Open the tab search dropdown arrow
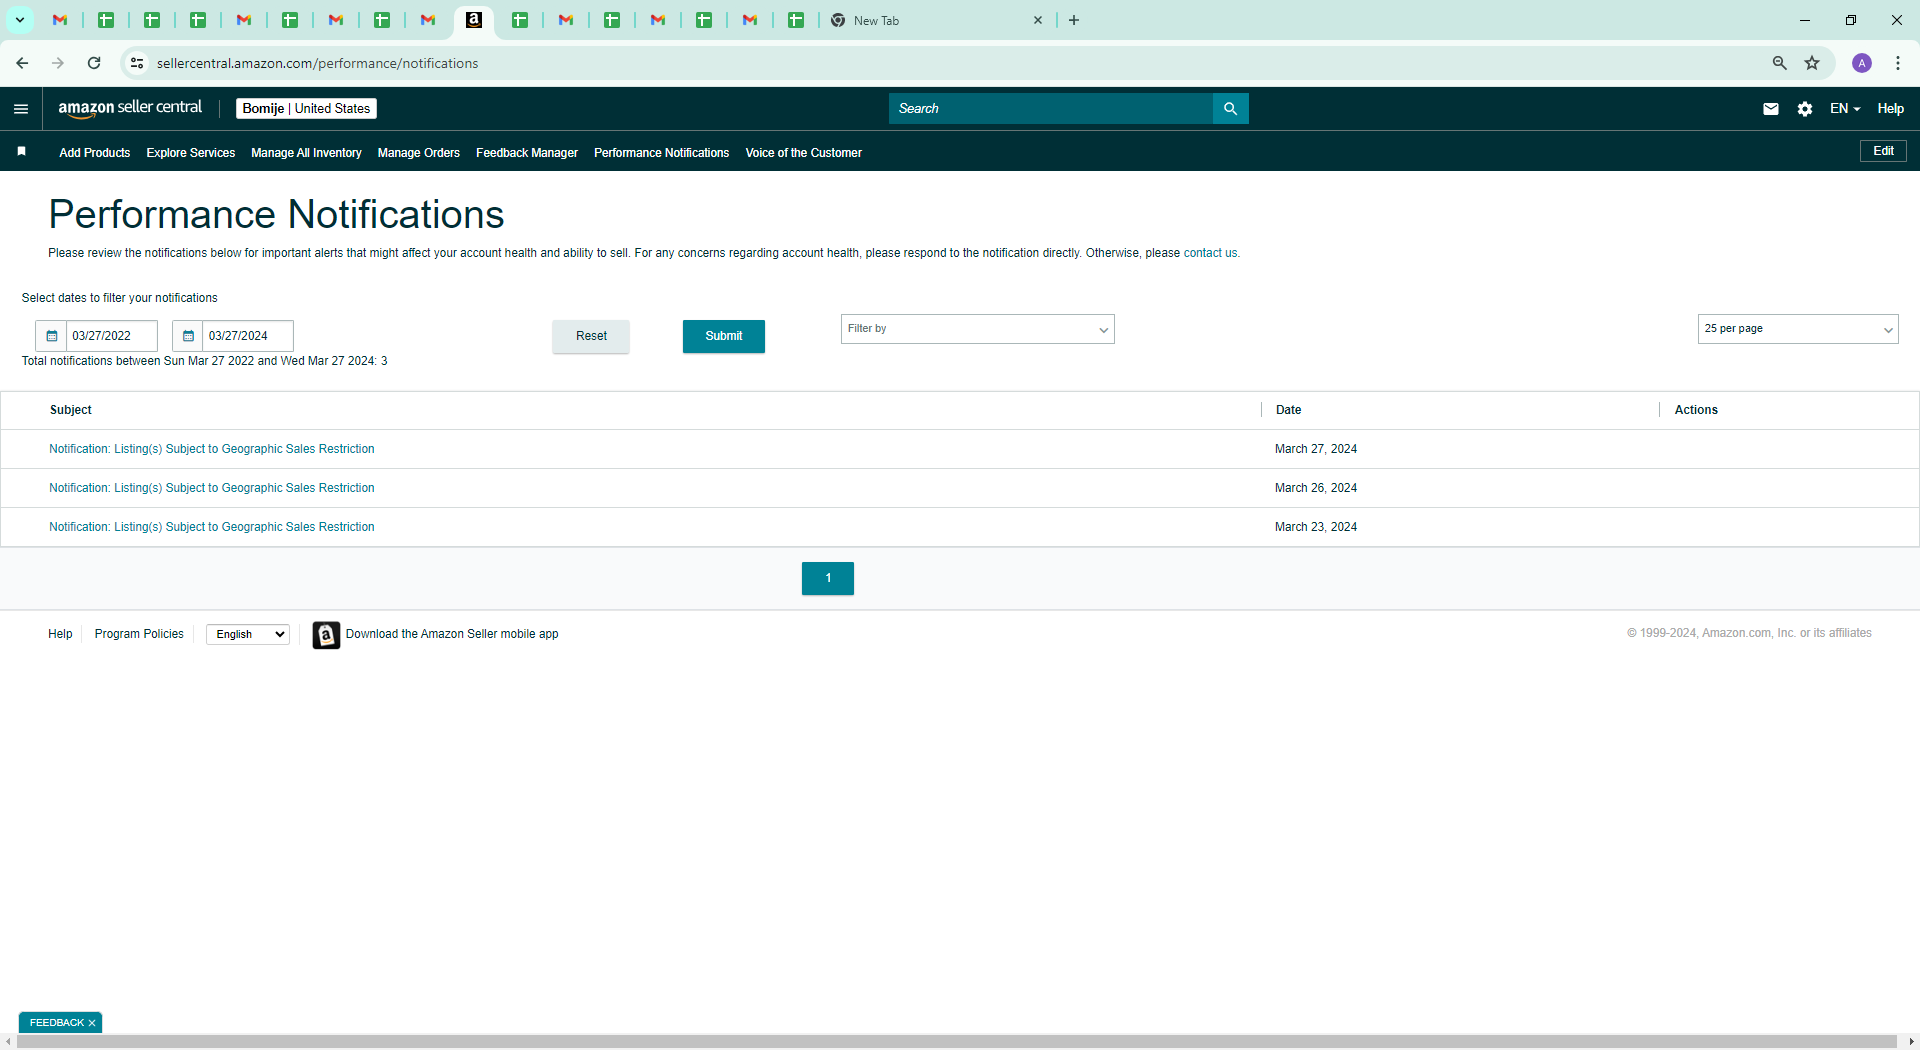 point(20,20)
